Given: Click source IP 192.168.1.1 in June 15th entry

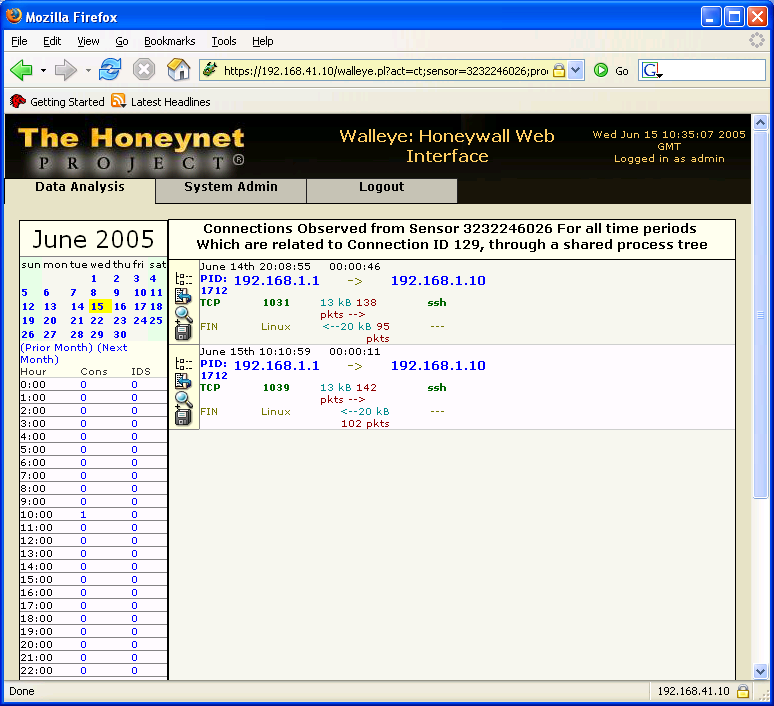Looking at the screenshot, I should pos(276,365).
